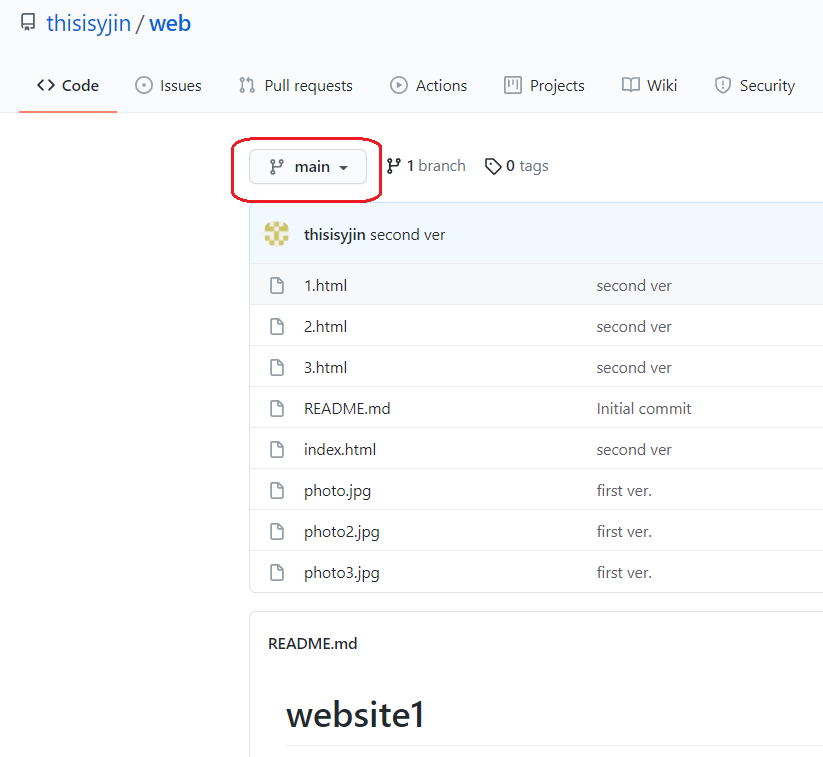Click the Actions play icon
This screenshot has width=823, height=757.
click(398, 85)
